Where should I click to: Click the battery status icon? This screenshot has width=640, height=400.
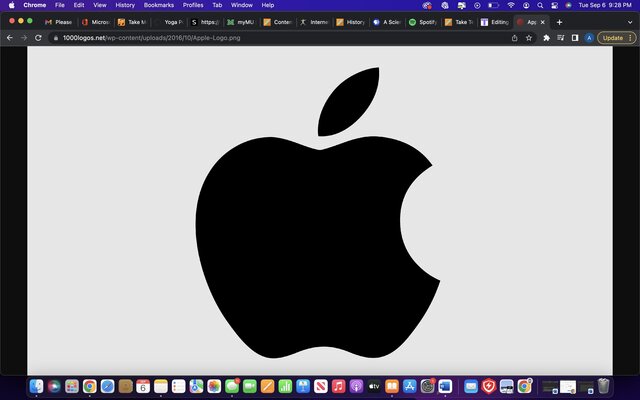pyautogui.click(x=494, y=5)
